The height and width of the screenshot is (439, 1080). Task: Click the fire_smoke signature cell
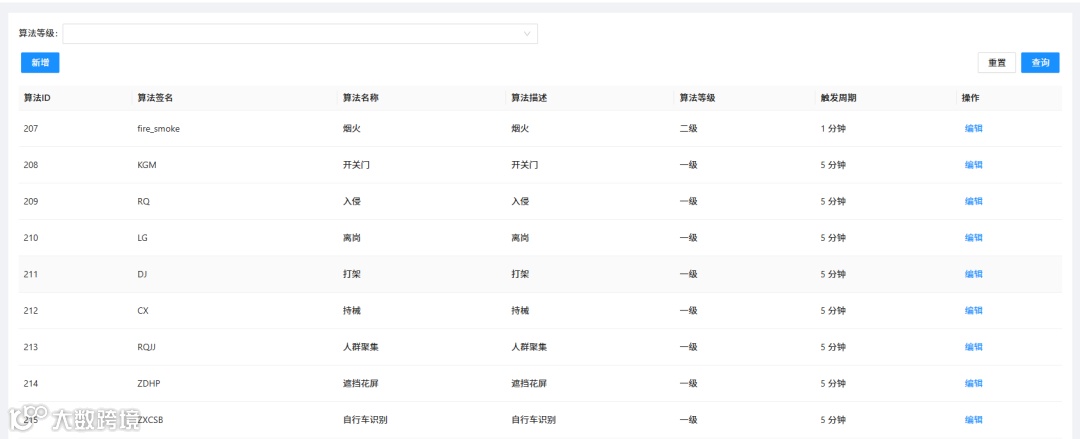[x=158, y=128]
